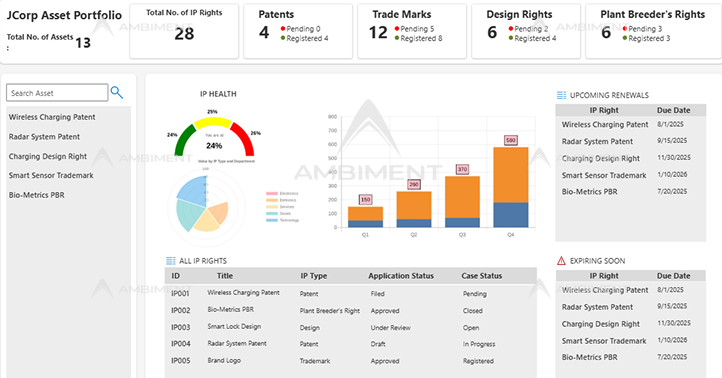Click the blue slice of the polar chart
722x378 pixels.
[193, 191]
